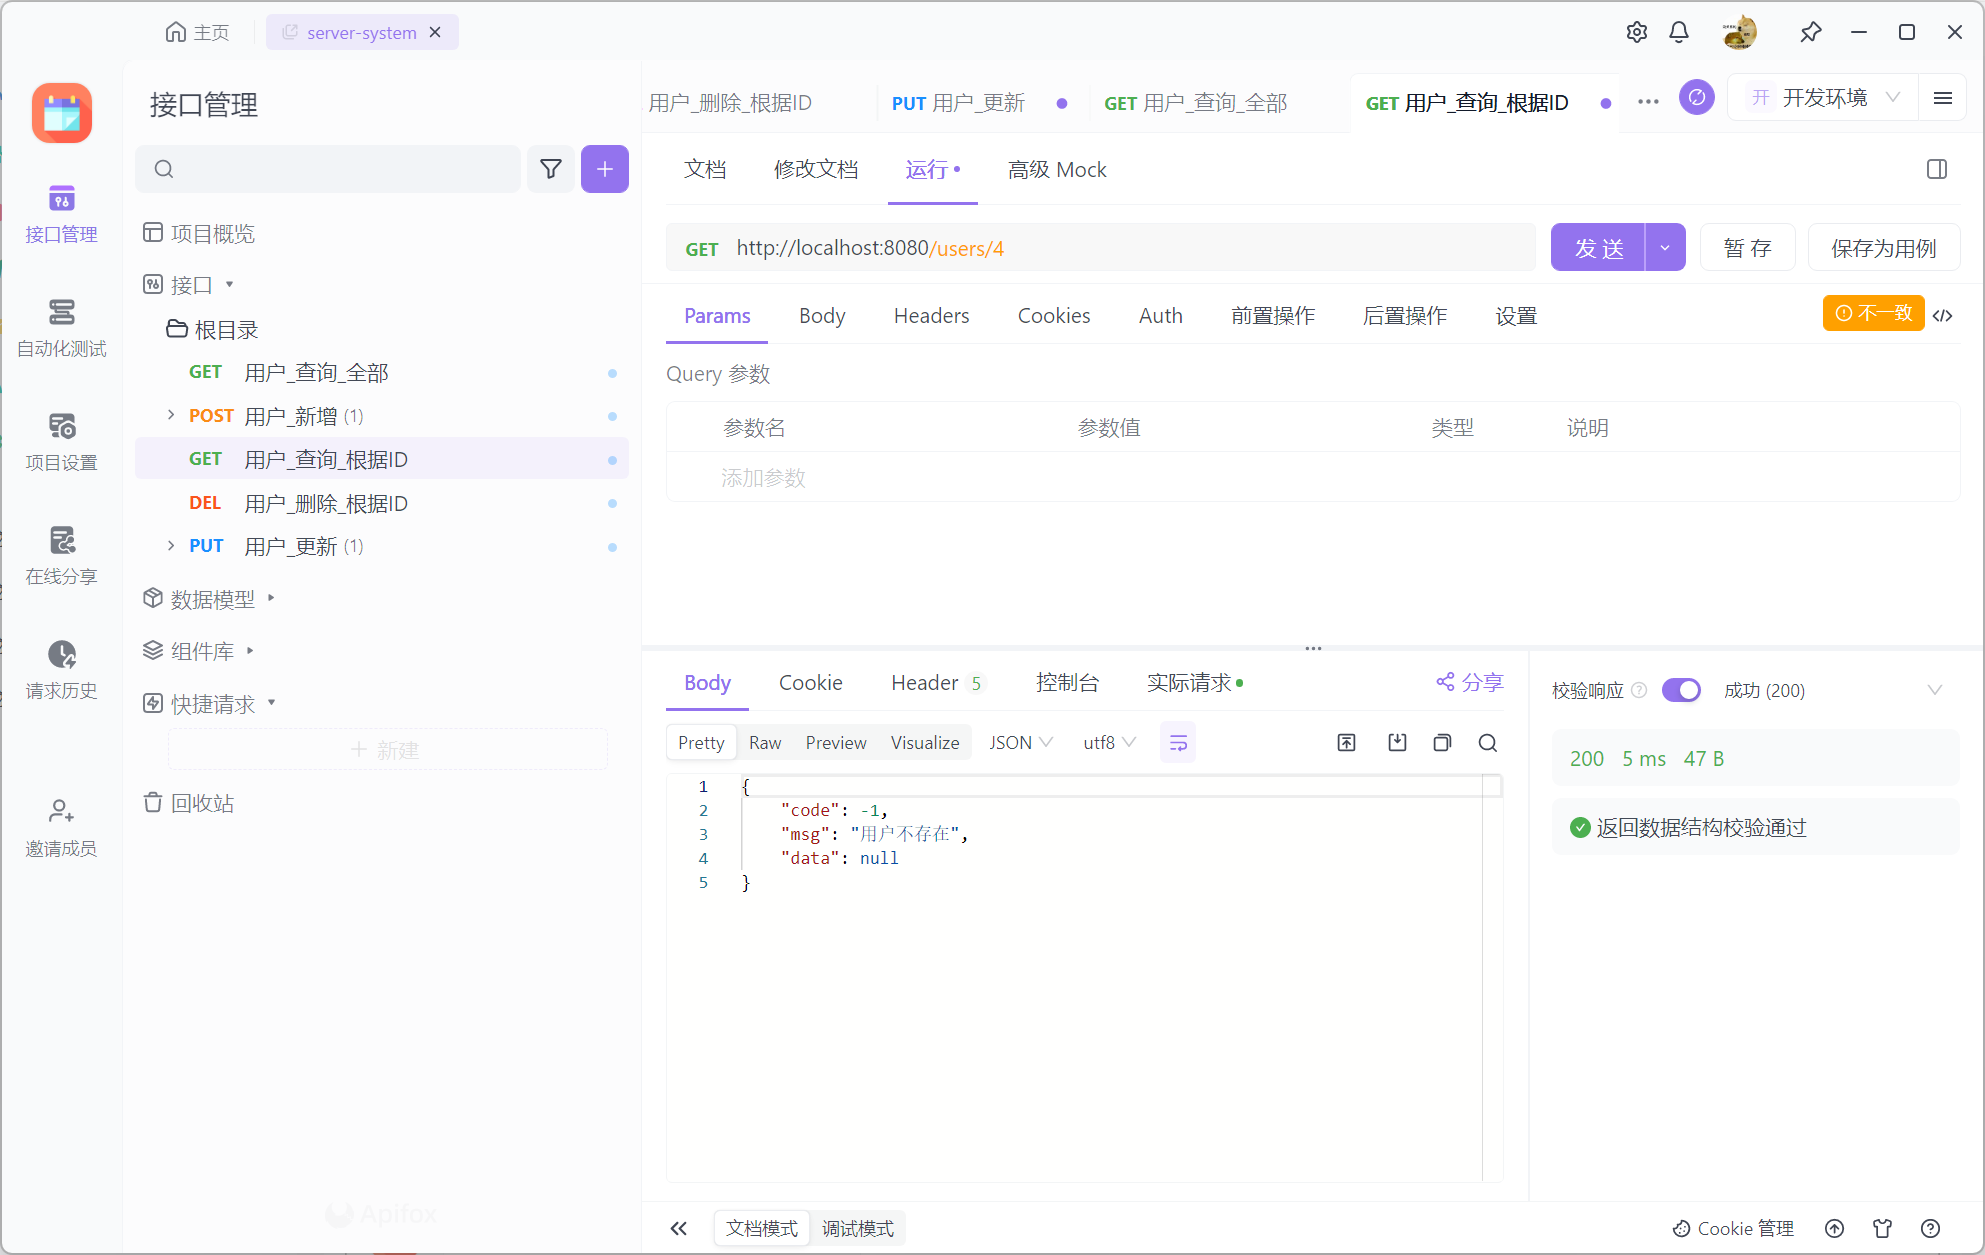Expand the POST 用户_新增 tree item

(x=171, y=415)
